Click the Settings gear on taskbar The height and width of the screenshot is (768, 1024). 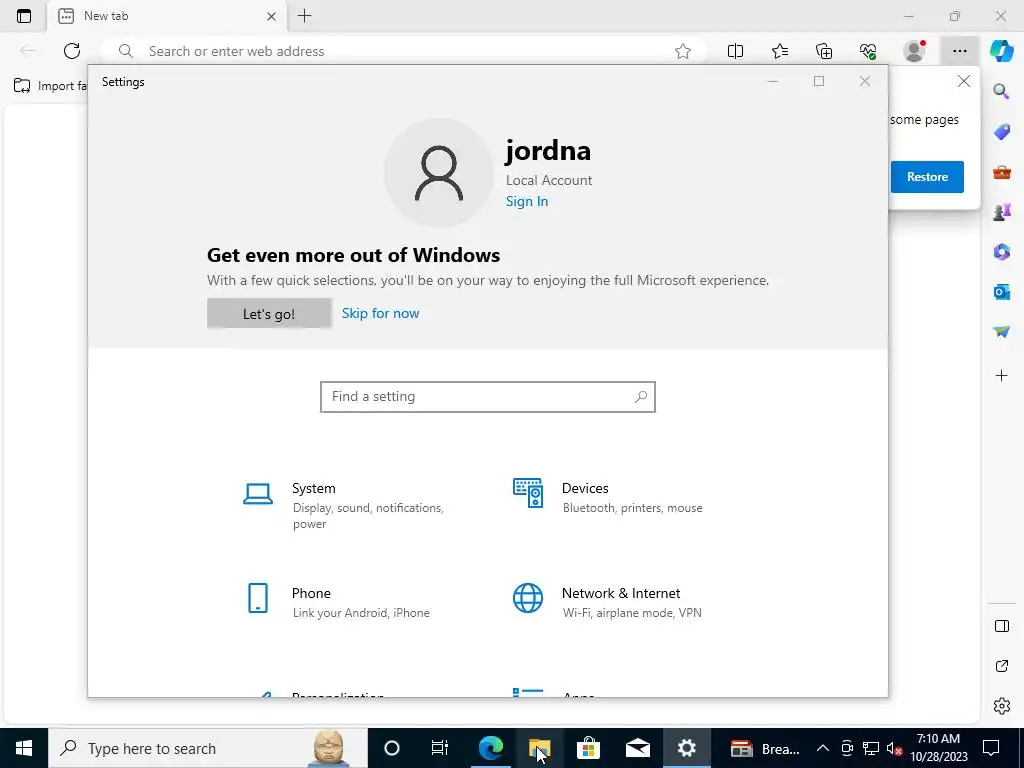tap(686, 748)
